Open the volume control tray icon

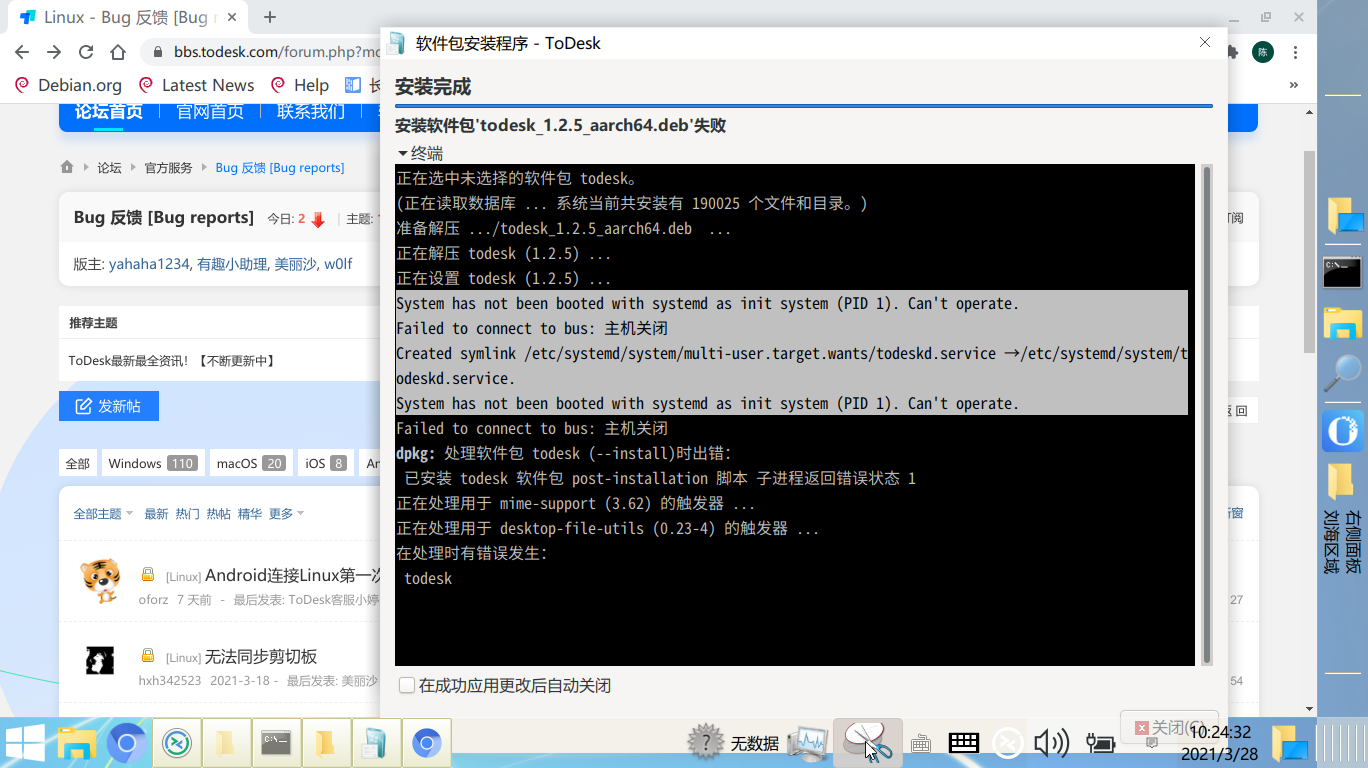point(1051,743)
